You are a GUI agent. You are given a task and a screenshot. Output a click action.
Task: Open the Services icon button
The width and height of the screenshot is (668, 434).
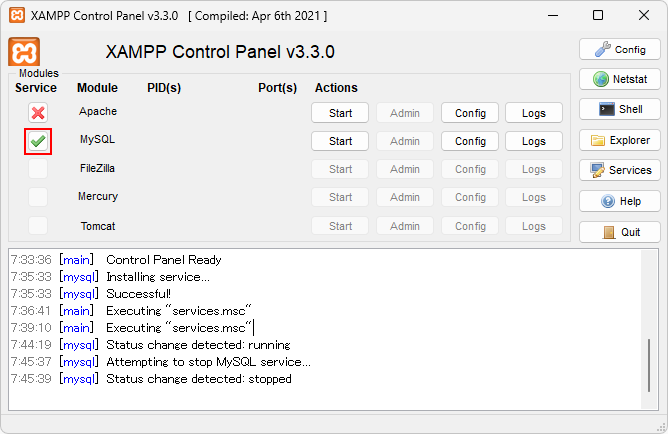[620, 170]
